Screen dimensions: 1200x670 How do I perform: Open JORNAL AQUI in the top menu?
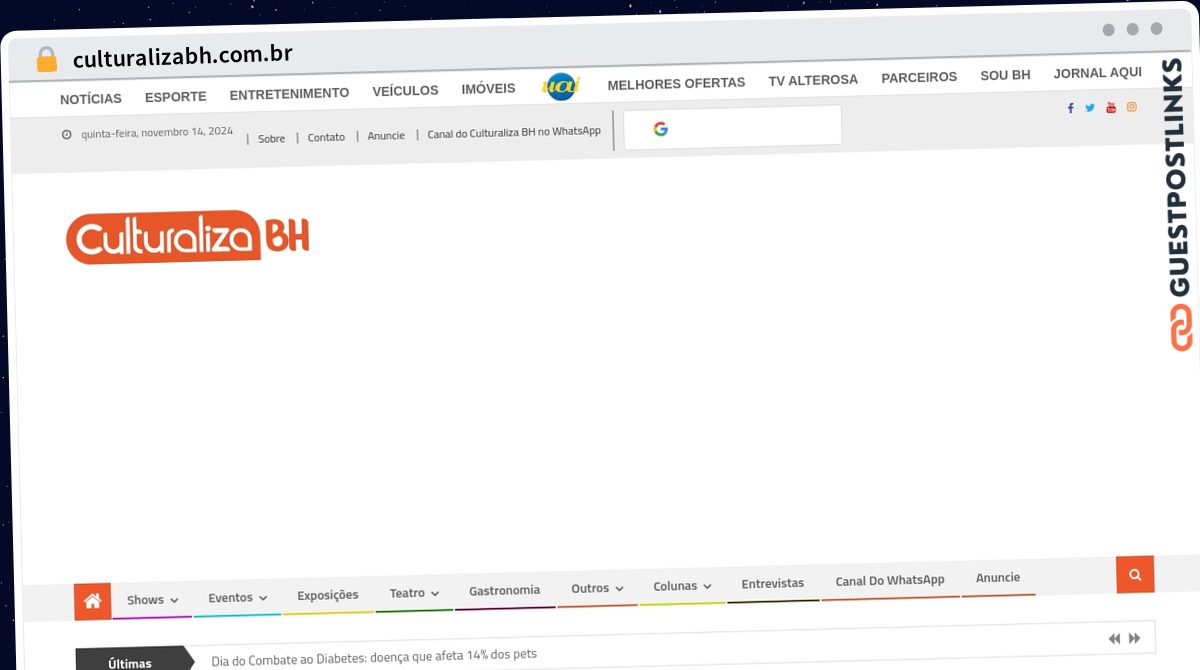pyautogui.click(x=1098, y=73)
